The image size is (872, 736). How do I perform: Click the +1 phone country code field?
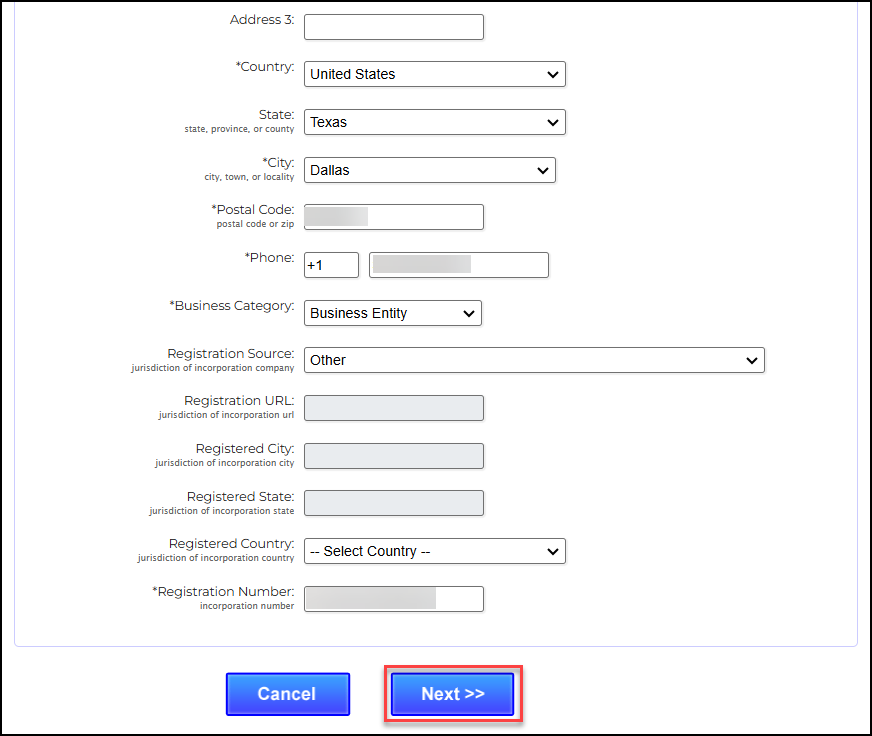pyautogui.click(x=331, y=265)
